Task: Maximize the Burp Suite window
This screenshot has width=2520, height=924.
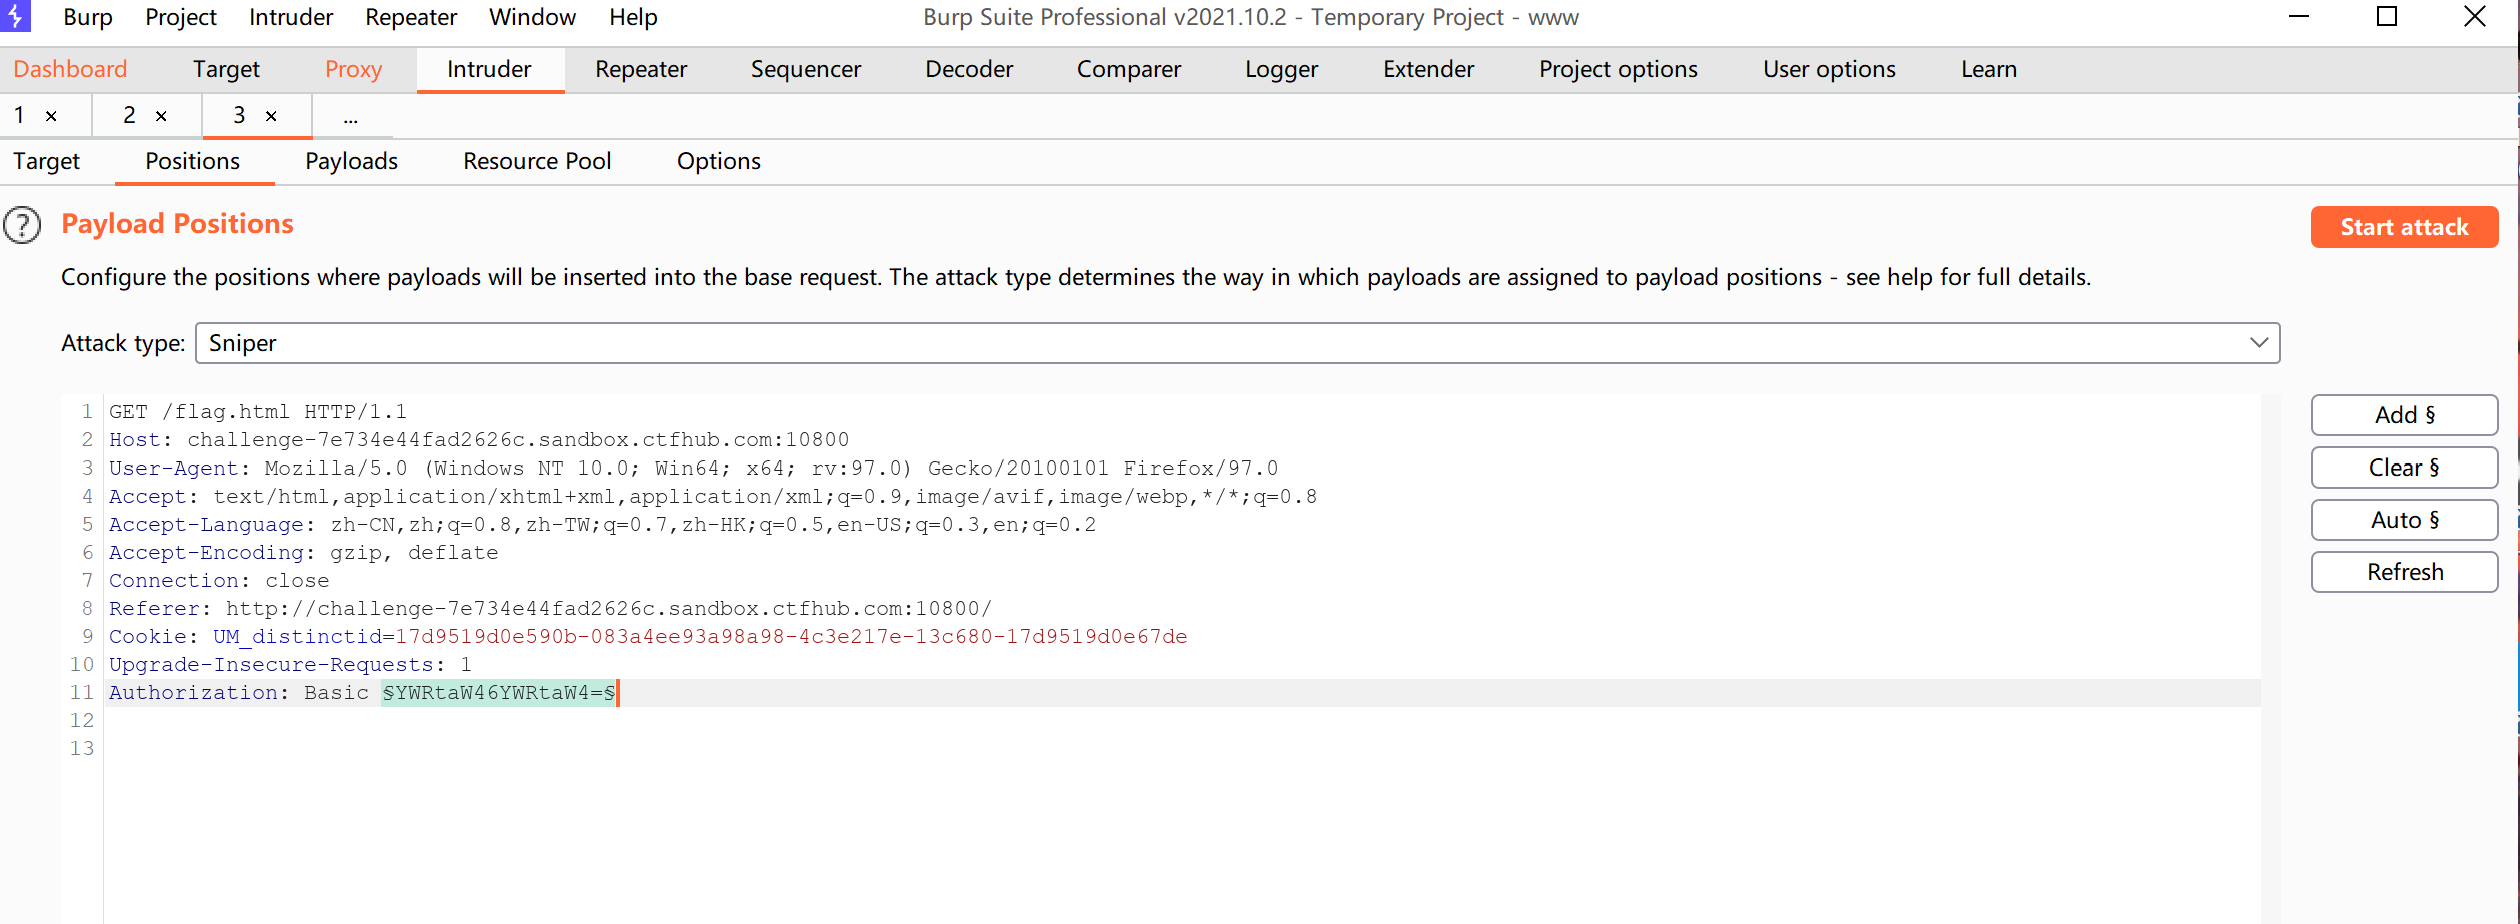Action: [2387, 17]
